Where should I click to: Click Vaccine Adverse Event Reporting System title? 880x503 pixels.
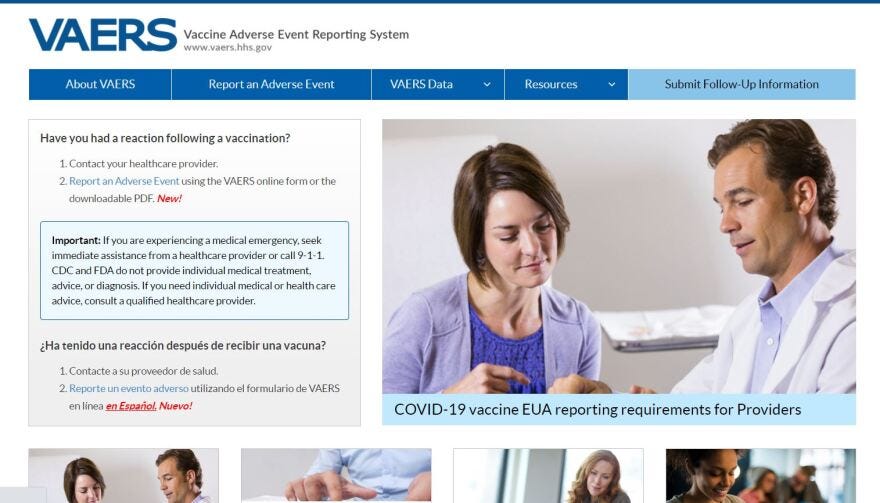tap(296, 34)
